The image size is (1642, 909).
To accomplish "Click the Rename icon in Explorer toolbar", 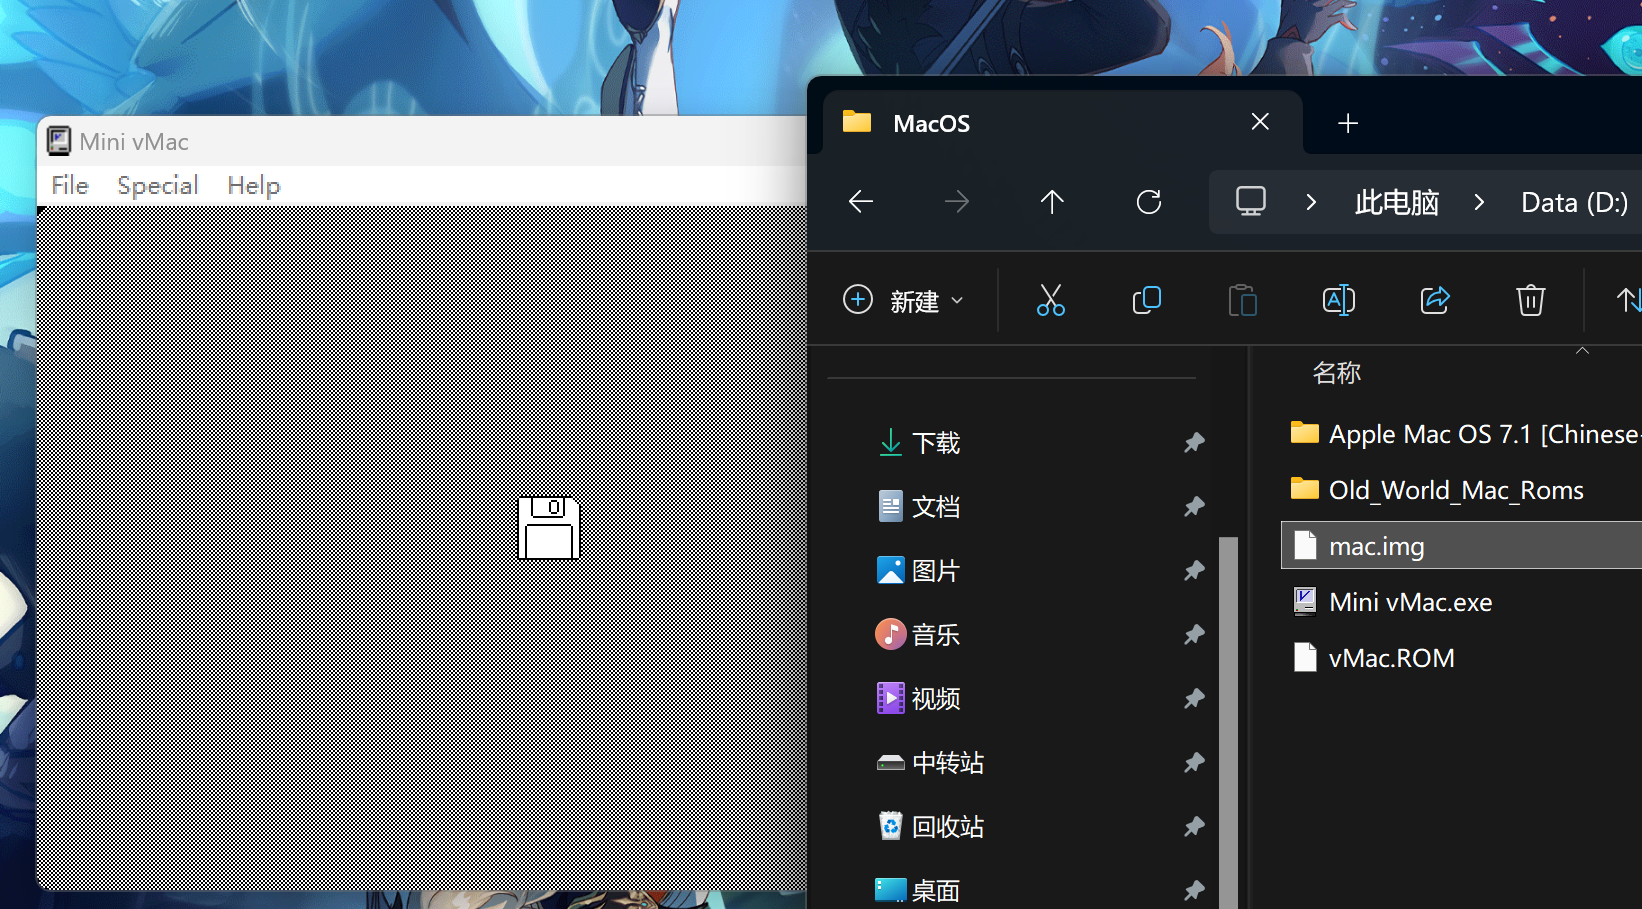I will click(1338, 300).
